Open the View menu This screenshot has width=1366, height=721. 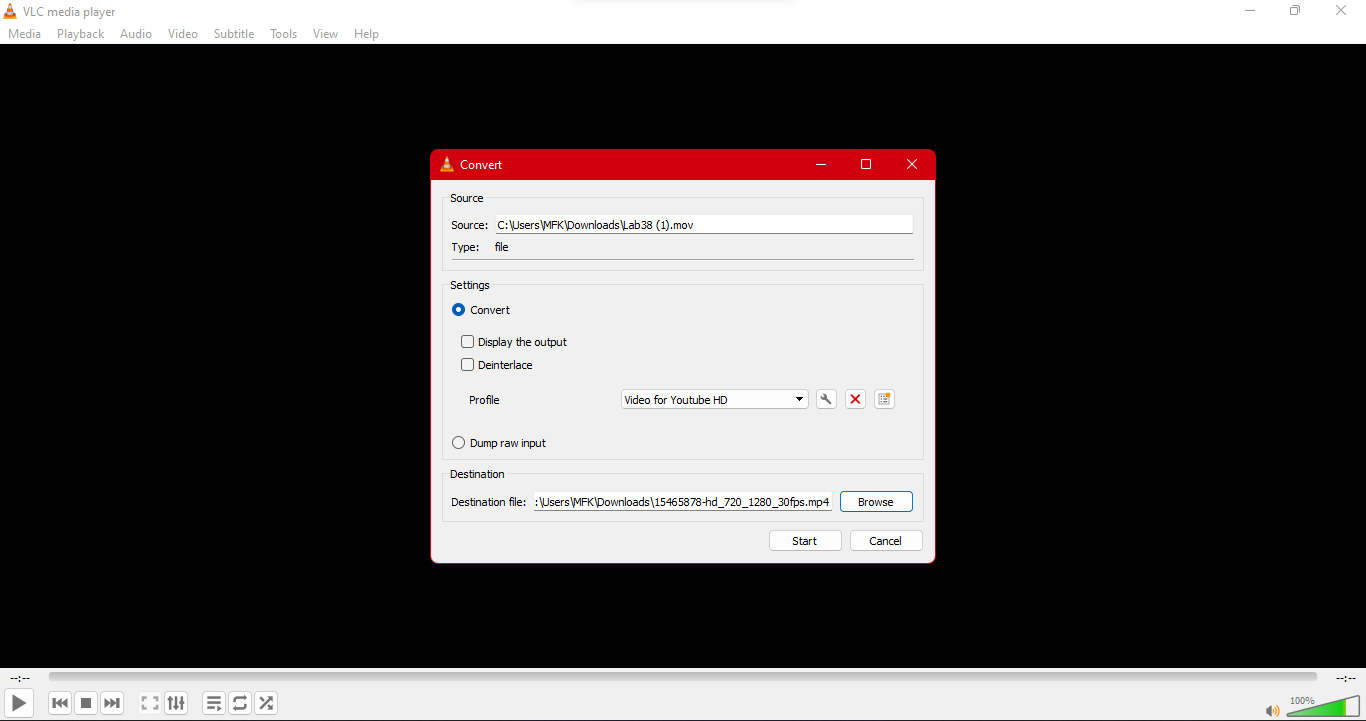[325, 34]
